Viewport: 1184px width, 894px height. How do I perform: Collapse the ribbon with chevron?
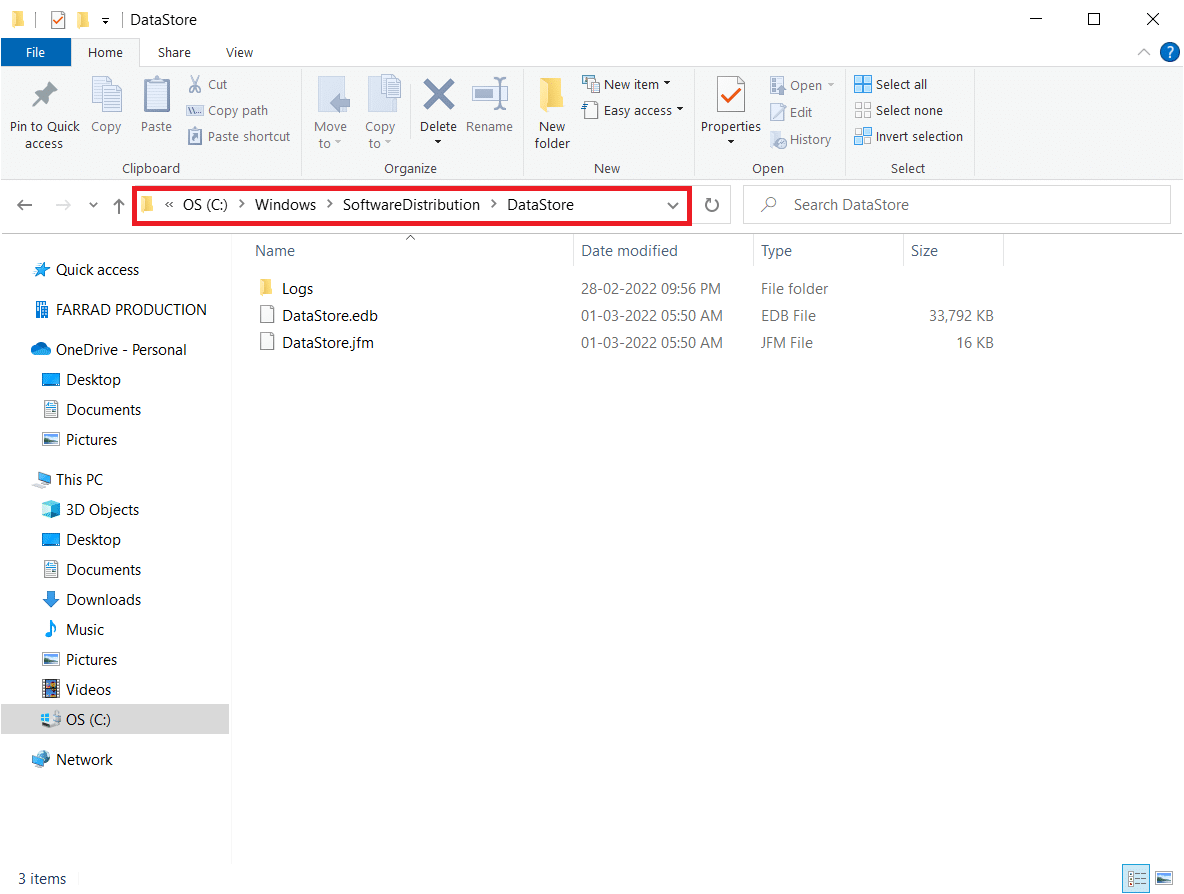(1144, 52)
